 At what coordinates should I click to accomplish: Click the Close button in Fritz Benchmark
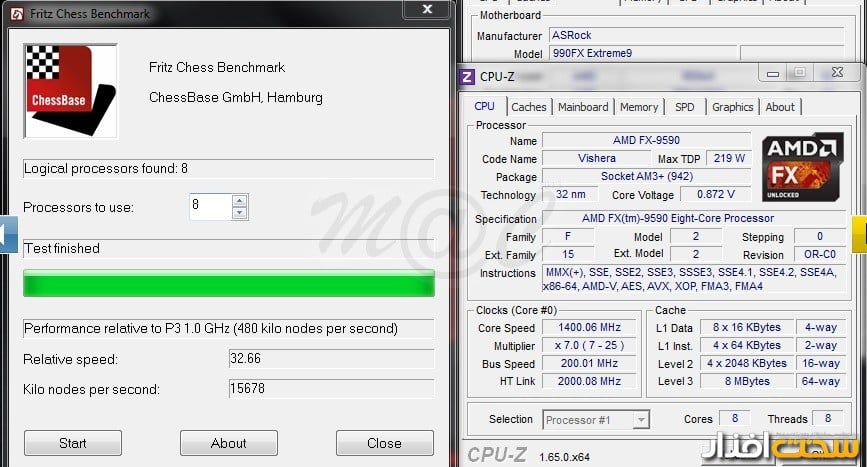click(385, 443)
